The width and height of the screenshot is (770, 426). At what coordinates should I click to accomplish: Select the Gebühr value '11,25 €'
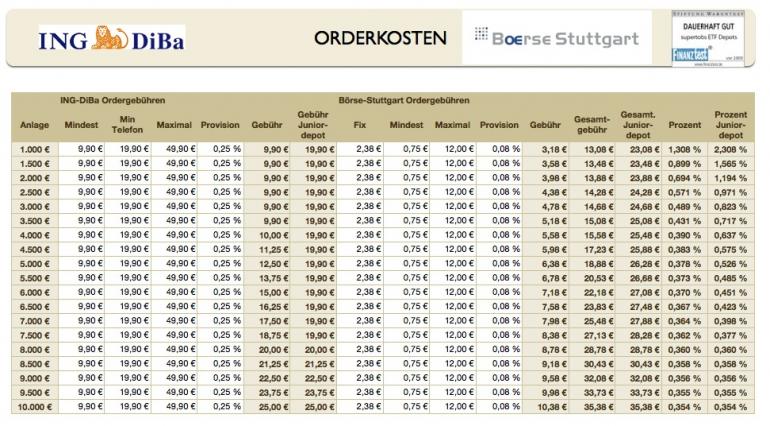pyautogui.click(x=274, y=250)
